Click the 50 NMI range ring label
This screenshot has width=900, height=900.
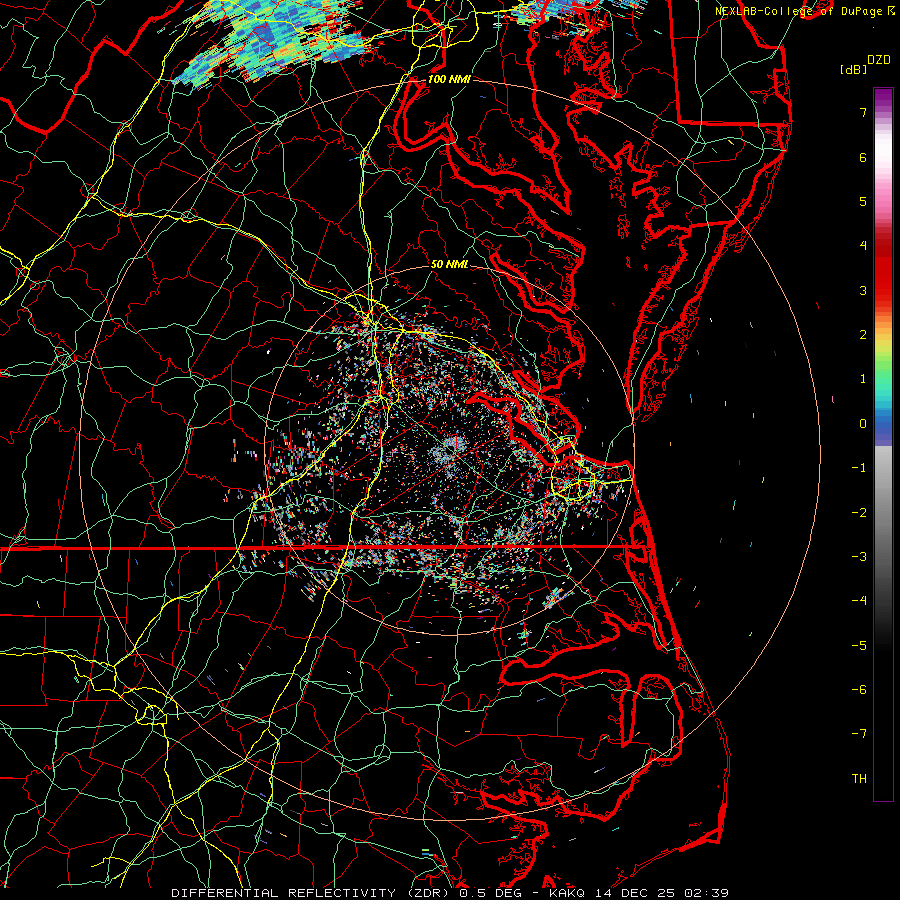[x=449, y=264]
